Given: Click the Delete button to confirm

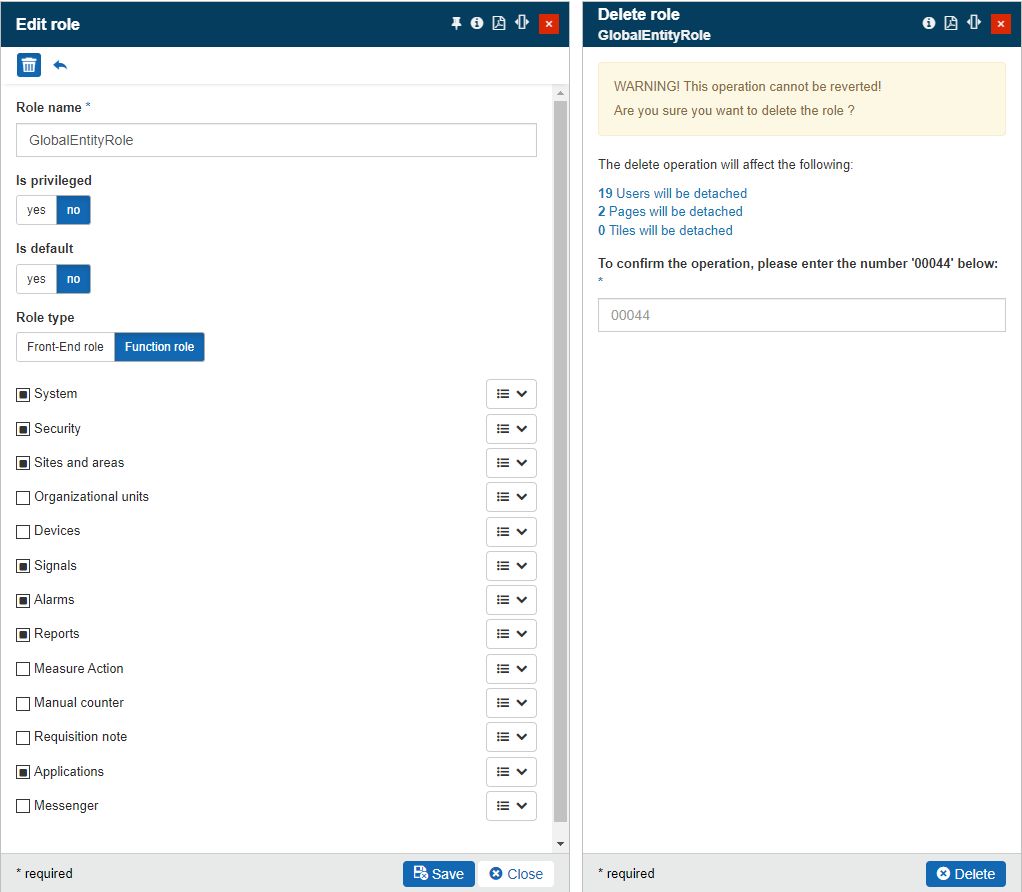Looking at the screenshot, I should (x=965, y=873).
